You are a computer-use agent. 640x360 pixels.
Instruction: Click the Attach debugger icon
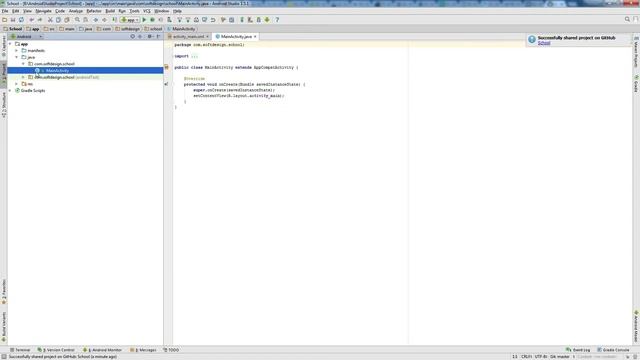point(169,20)
